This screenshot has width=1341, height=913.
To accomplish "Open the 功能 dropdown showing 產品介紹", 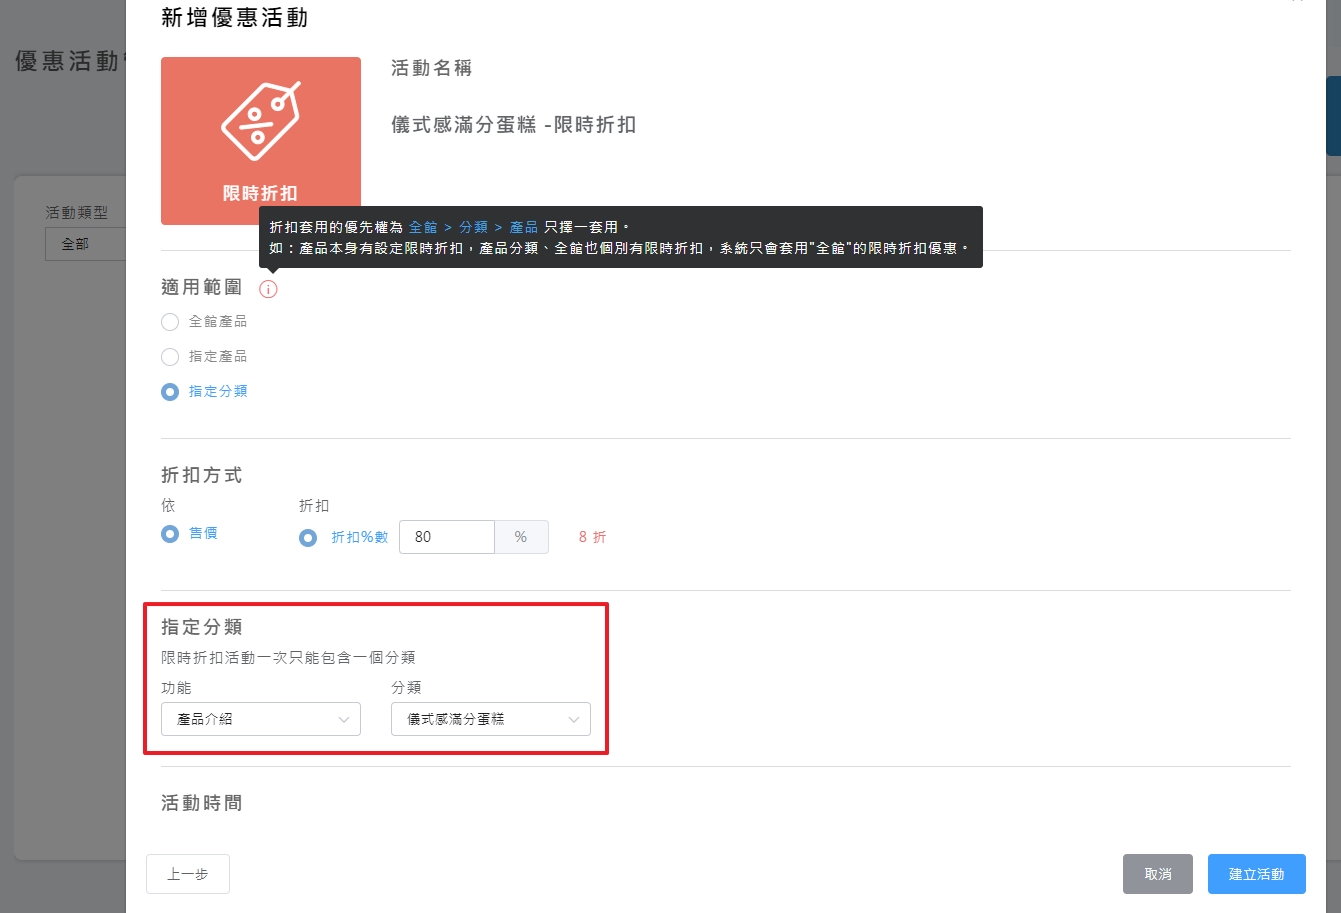I will point(260,719).
